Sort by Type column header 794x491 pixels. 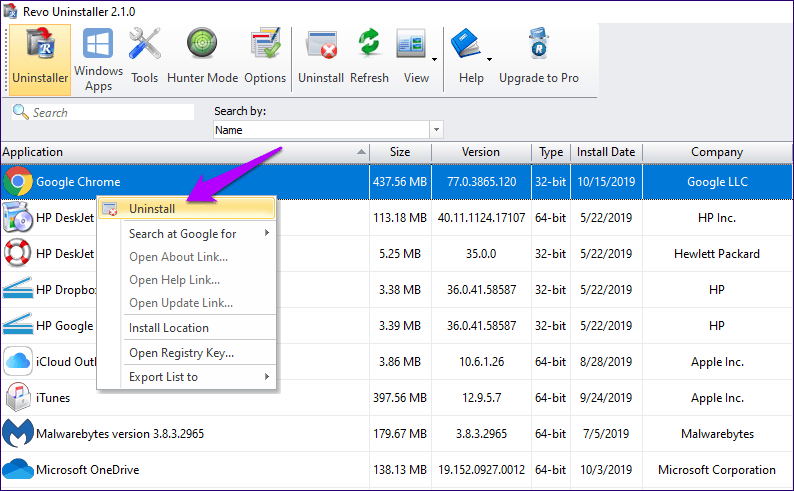click(x=551, y=152)
